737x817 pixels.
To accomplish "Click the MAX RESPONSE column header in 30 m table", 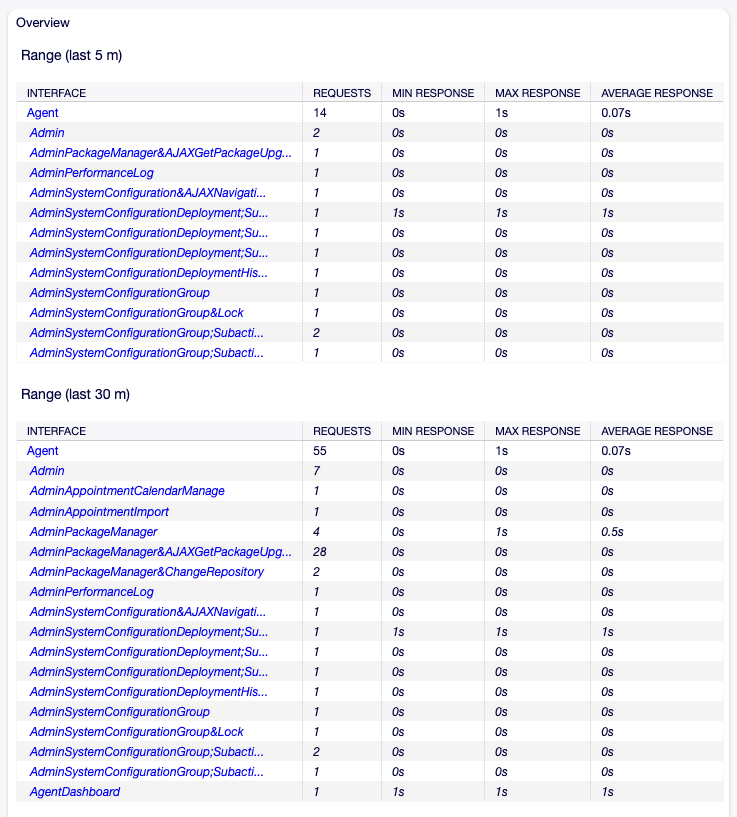I will [x=536, y=430].
